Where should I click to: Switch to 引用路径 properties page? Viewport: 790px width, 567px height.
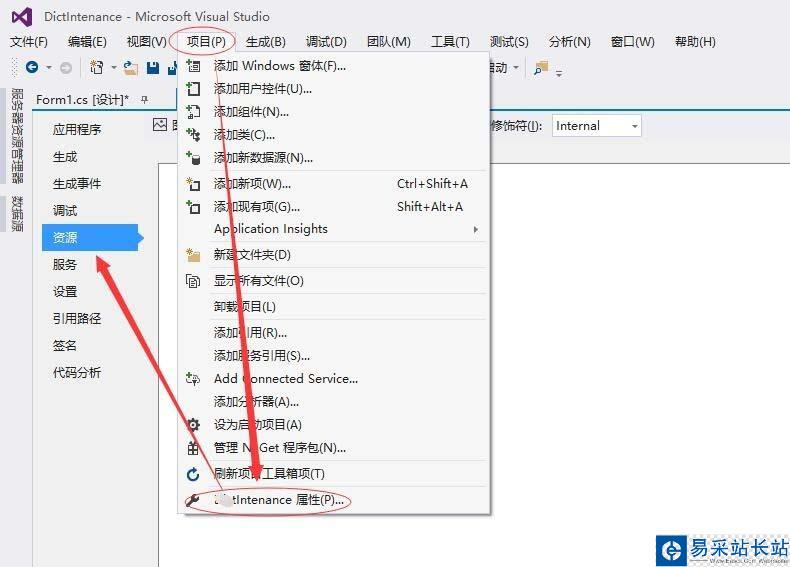(x=77, y=319)
